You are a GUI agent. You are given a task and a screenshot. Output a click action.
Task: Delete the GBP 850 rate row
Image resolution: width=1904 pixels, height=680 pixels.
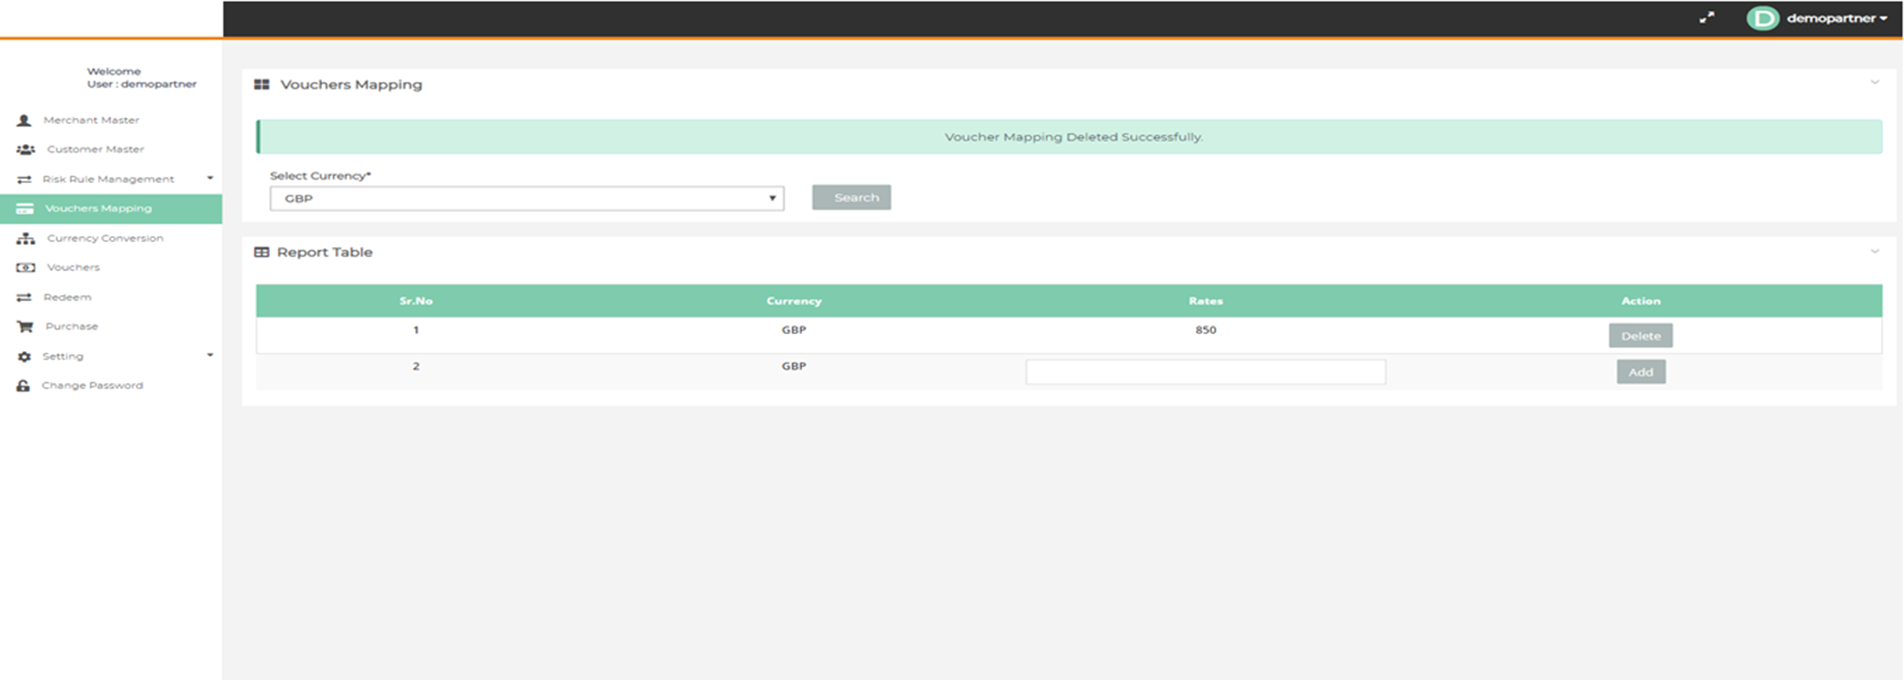pyautogui.click(x=1640, y=336)
